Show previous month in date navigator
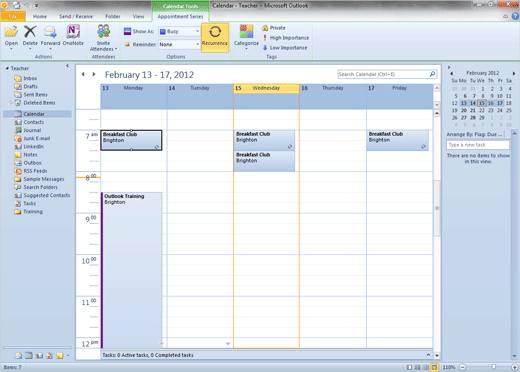520x372 pixels. pos(452,73)
